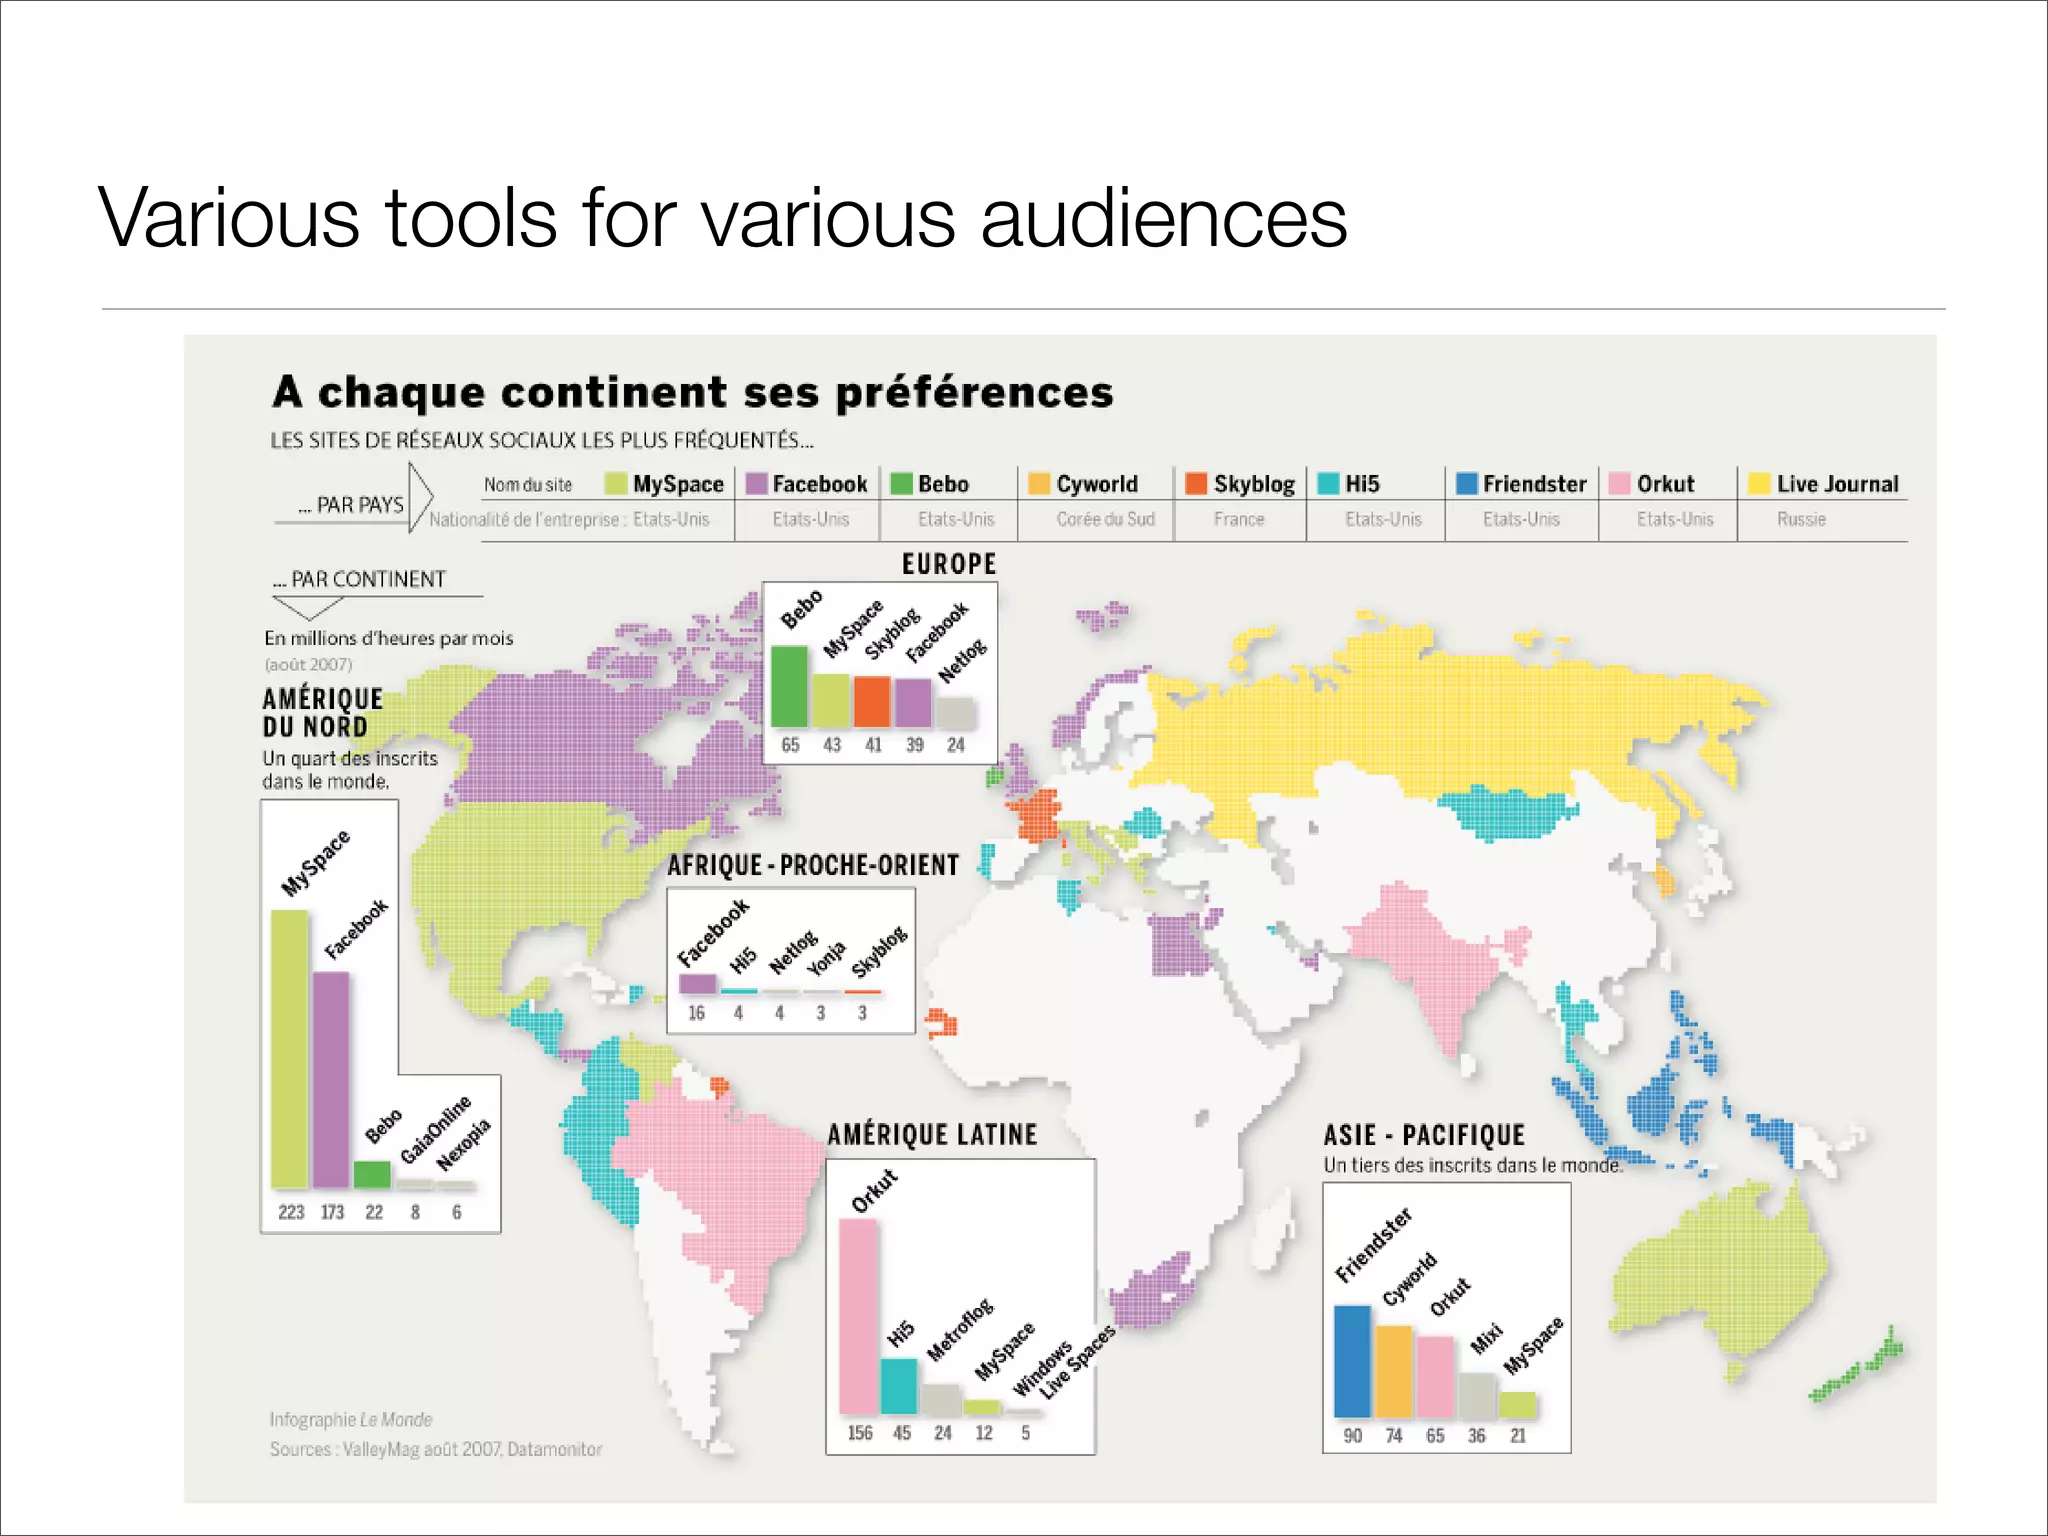2048x1536 pixels.
Task: Click the Skyblog red legend swatch
Action: 1196,484
